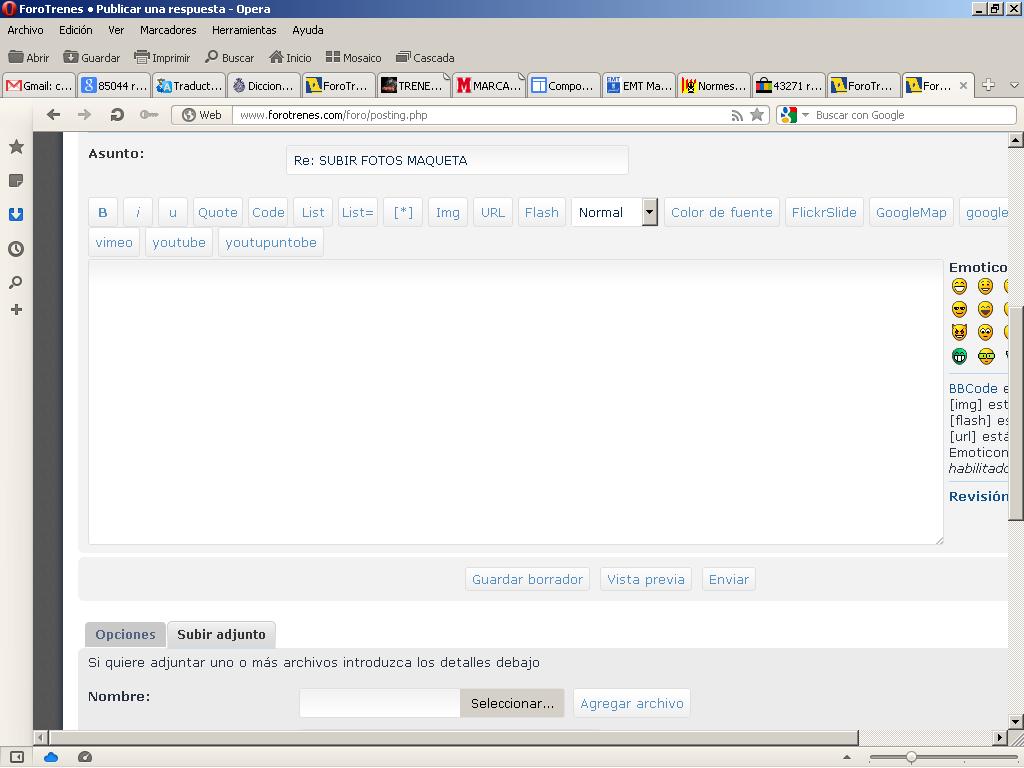Expand the Normal font size dropdown
Image resolution: width=1024 pixels, height=768 pixels.
pos(649,212)
